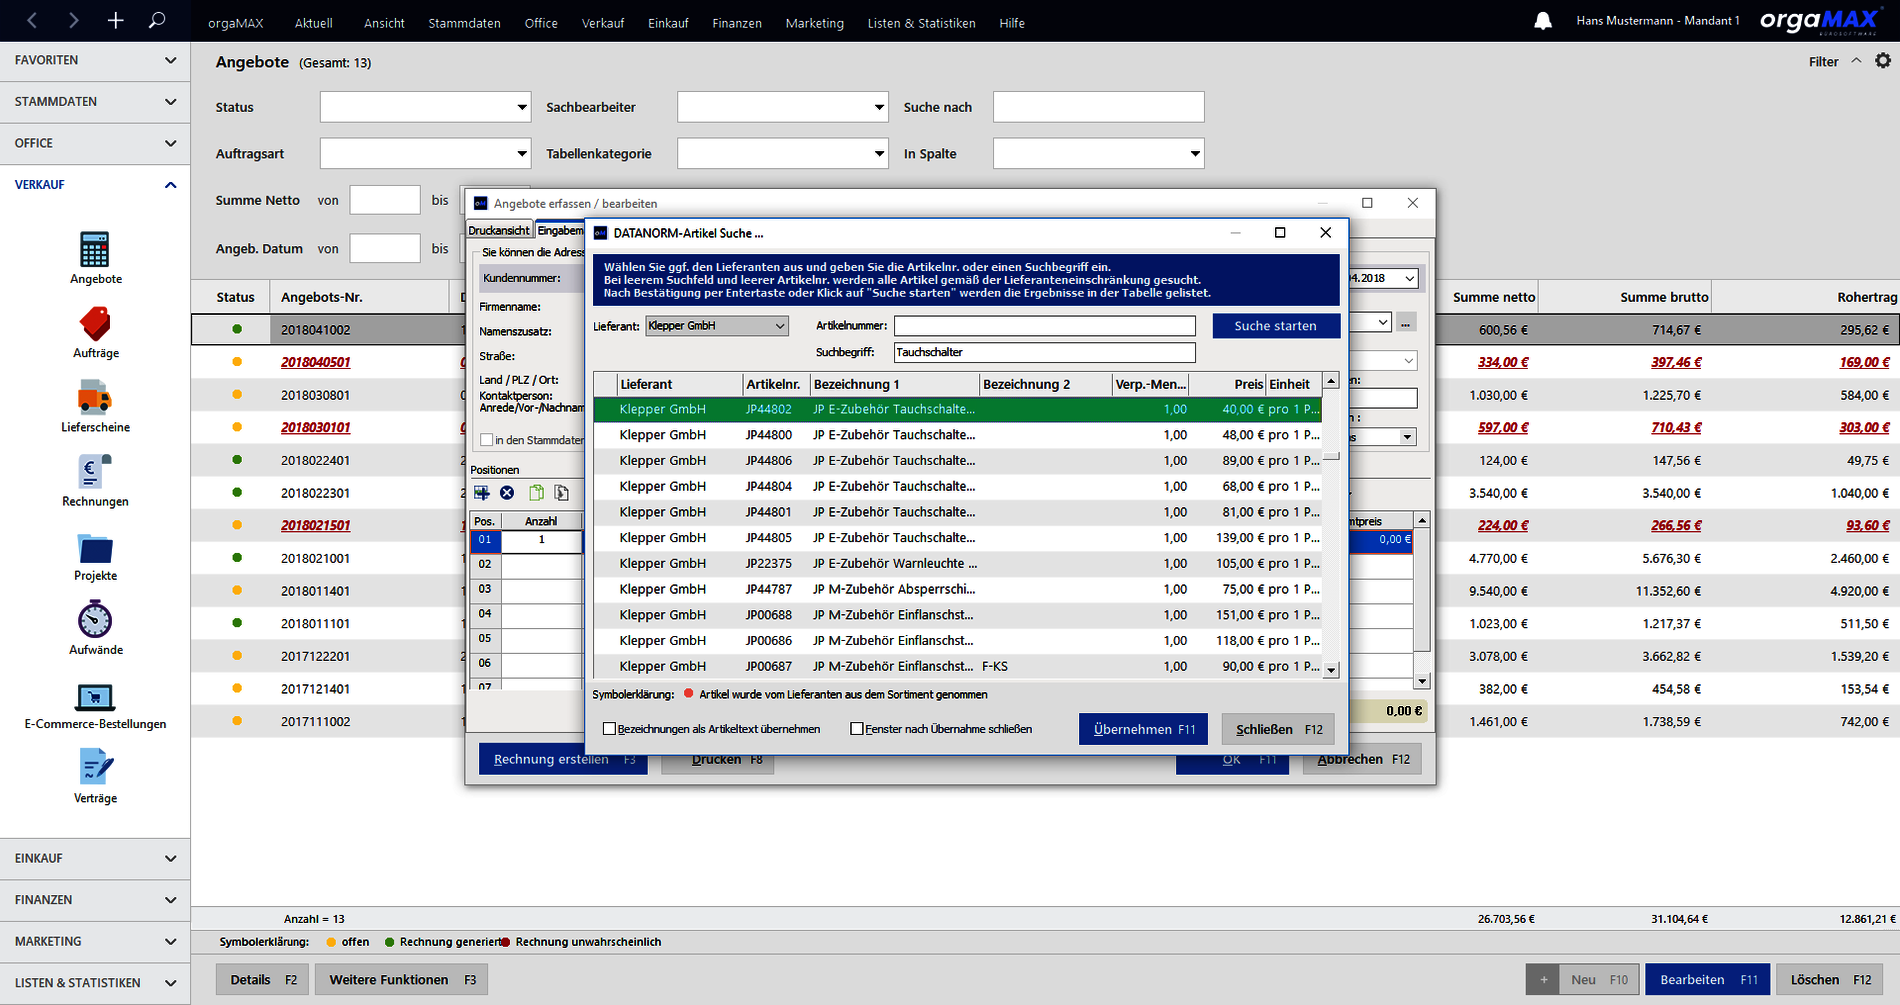1900x1005 pixels.
Task: Open Lieferscheine from the sidebar
Action: pyautogui.click(x=95, y=397)
